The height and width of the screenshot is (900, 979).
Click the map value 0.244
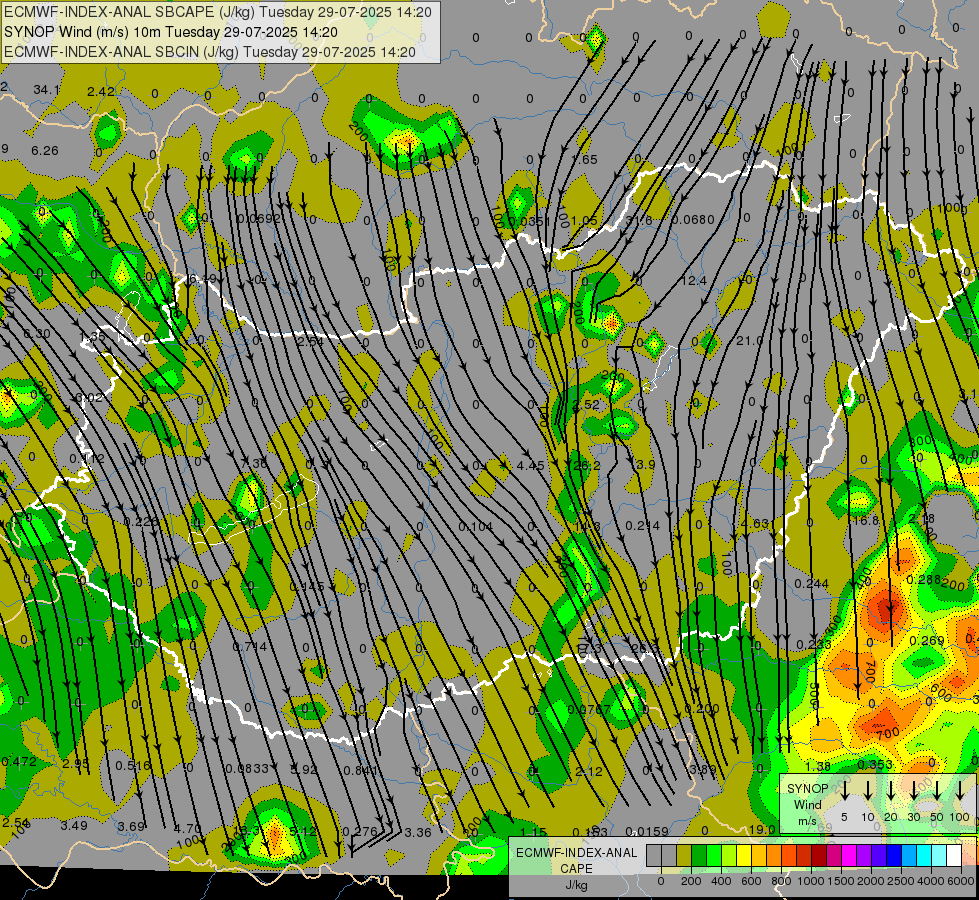coord(812,583)
